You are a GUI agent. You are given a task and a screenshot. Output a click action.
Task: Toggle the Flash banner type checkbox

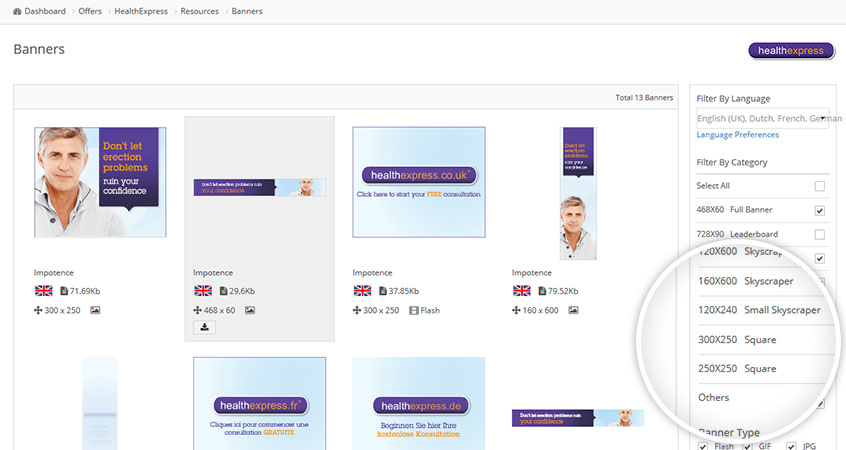coord(702,446)
